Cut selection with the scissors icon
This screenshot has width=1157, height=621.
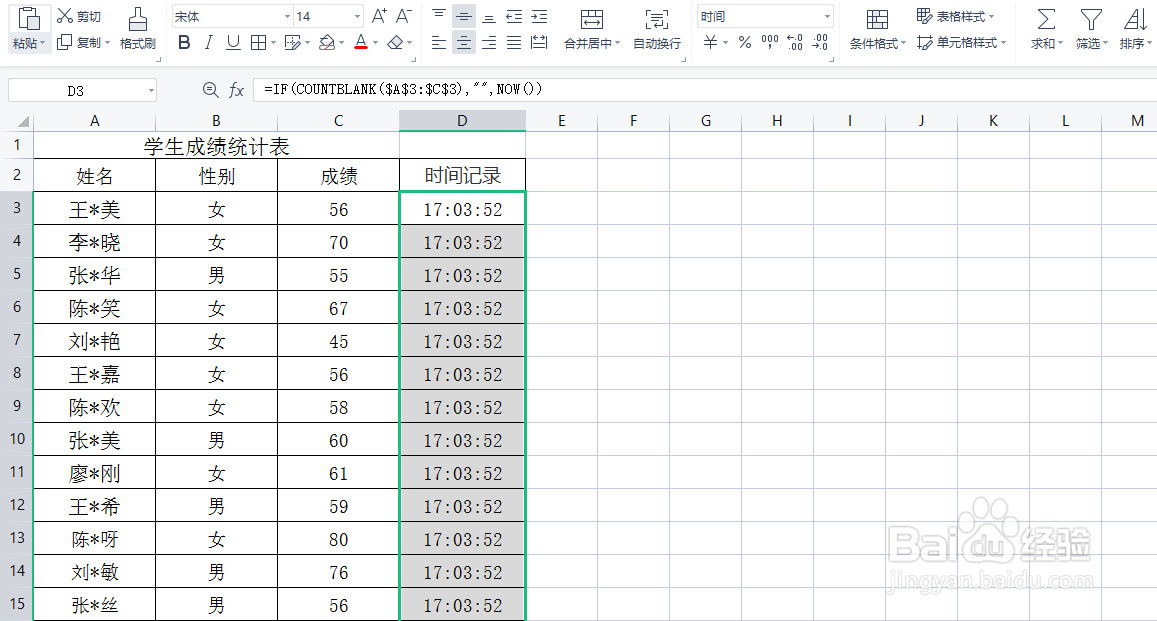(x=65, y=15)
